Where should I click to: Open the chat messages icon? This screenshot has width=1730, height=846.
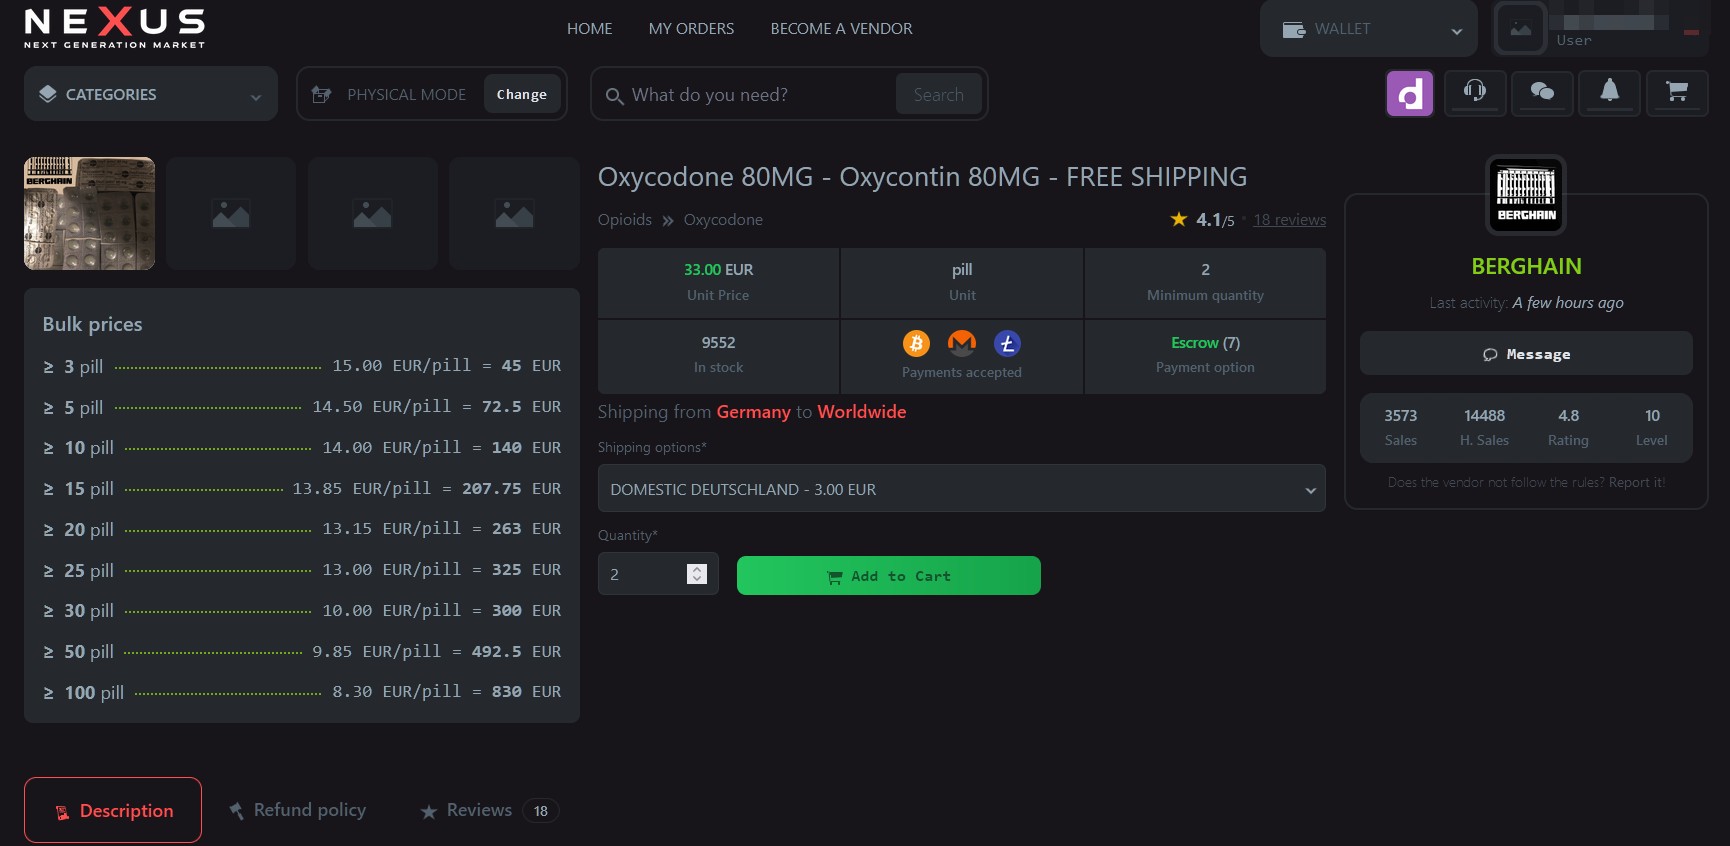pyautogui.click(x=1542, y=93)
